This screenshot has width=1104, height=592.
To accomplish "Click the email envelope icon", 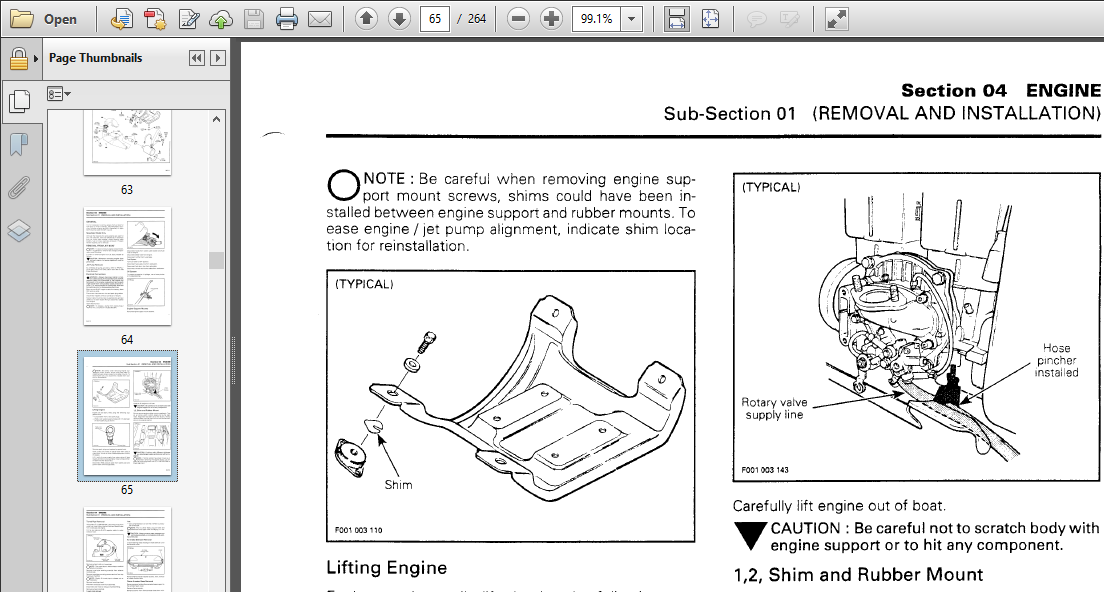I will 320,19.
